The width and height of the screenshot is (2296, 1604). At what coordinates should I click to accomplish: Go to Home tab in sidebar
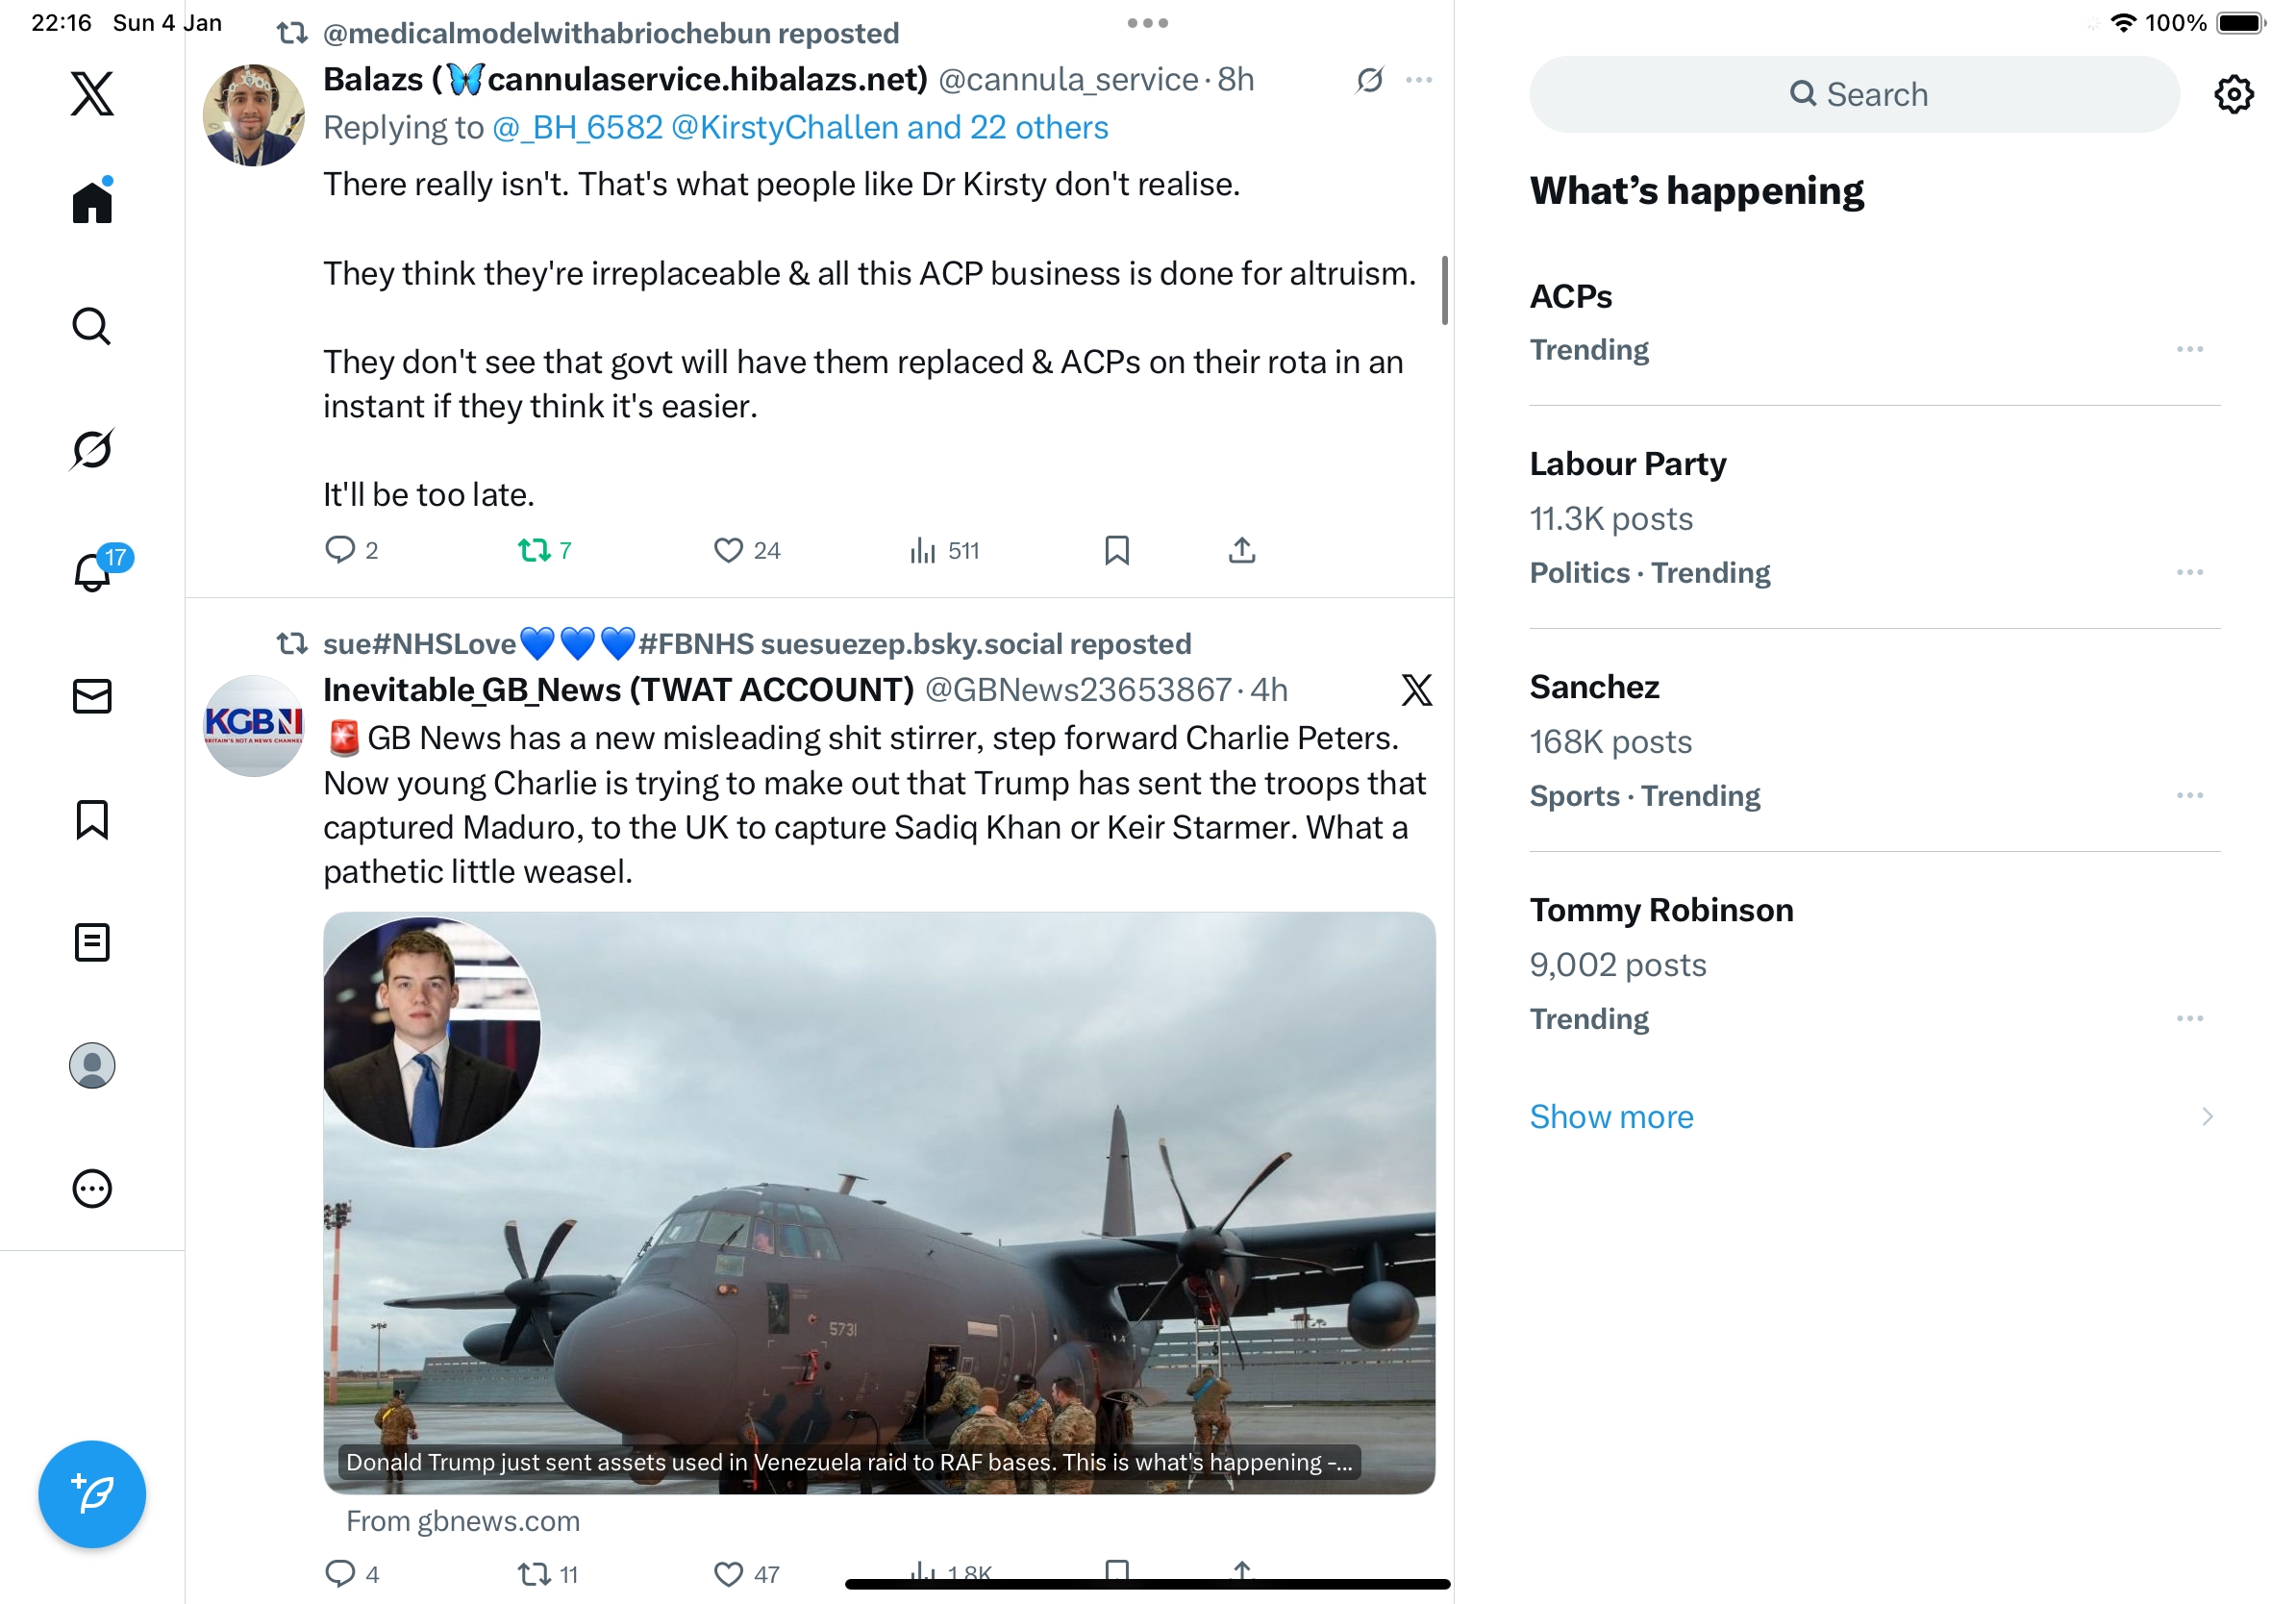click(92, 202)
